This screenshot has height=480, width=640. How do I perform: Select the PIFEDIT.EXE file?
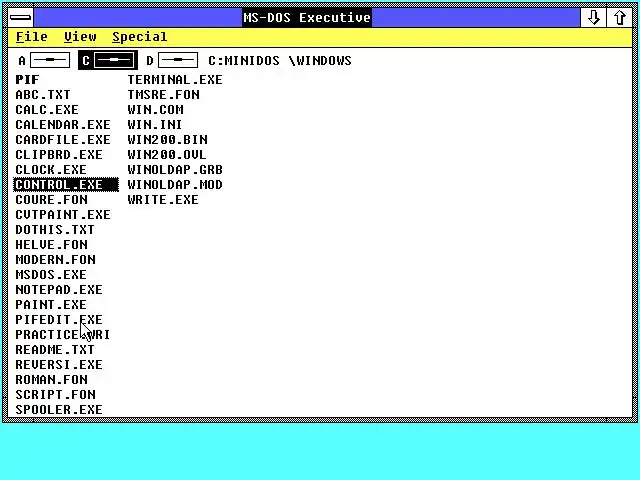[59, 320]
